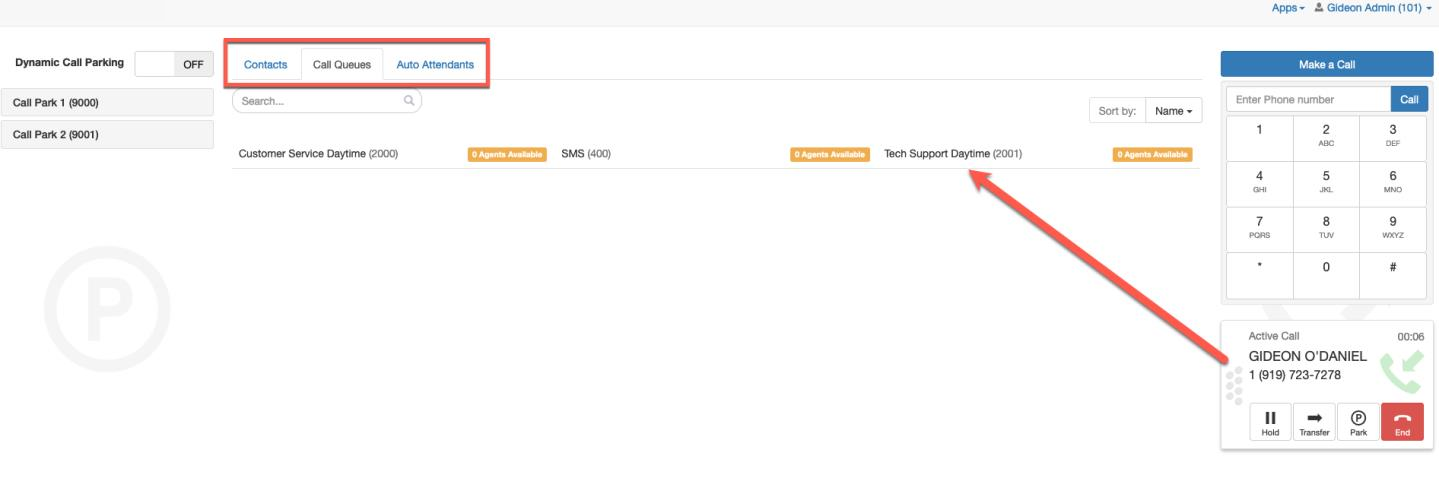Click the Make a Call header

pyautogui.click(x=1327, y=64)
